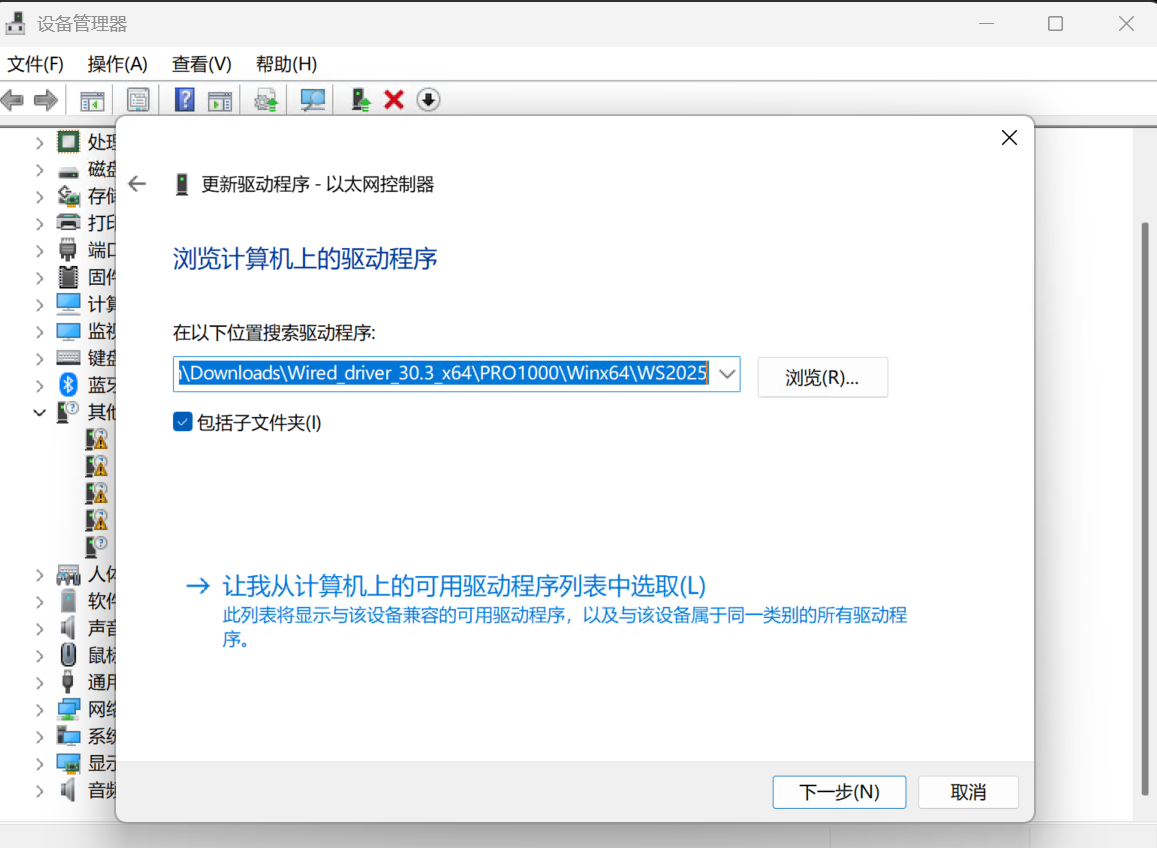Select the speaker icon for 声音 row
This screenshot has height=848, width=1157.
[x=68, y=628]
